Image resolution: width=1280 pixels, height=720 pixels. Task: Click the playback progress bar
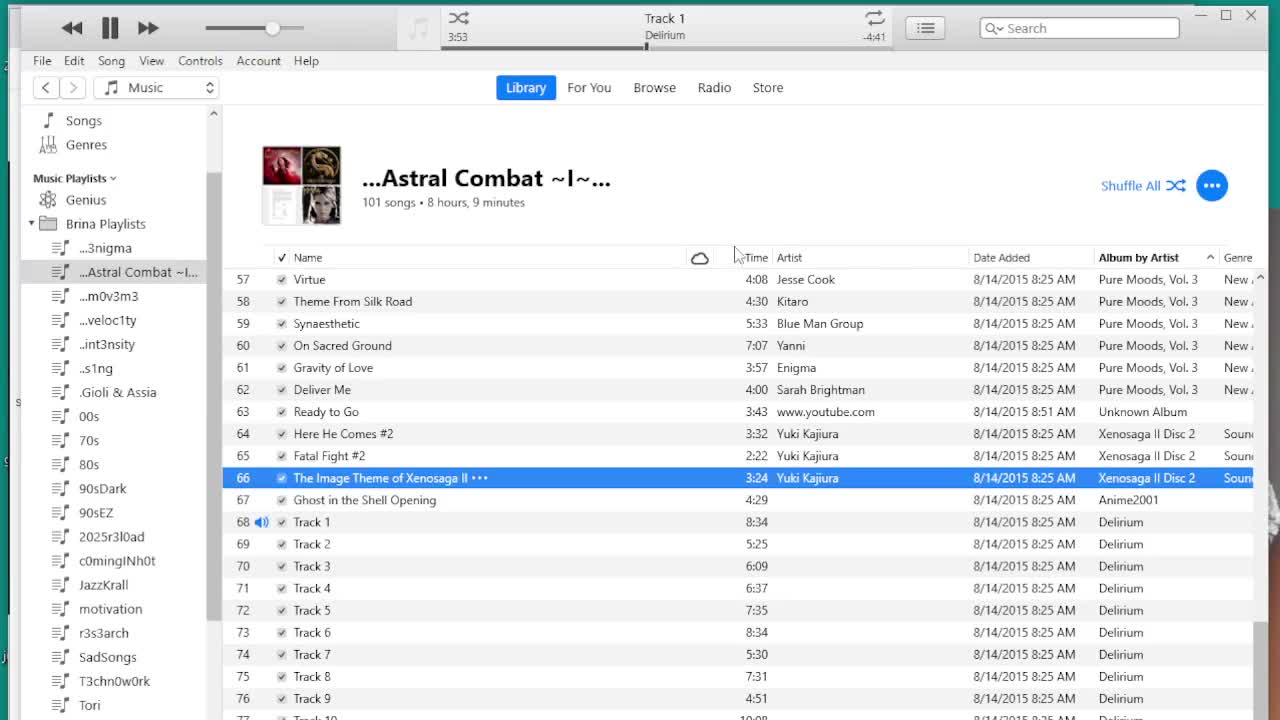665,47
